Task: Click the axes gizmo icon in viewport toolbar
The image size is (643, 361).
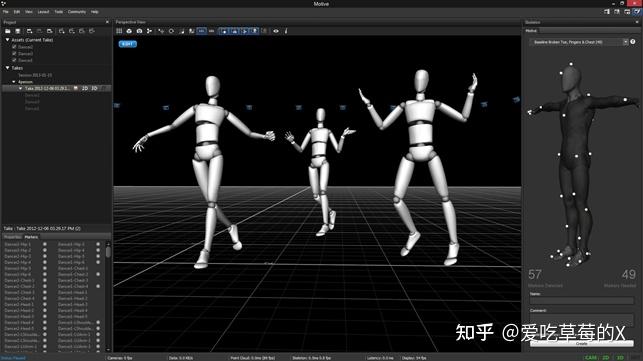Action: point(161,31)
